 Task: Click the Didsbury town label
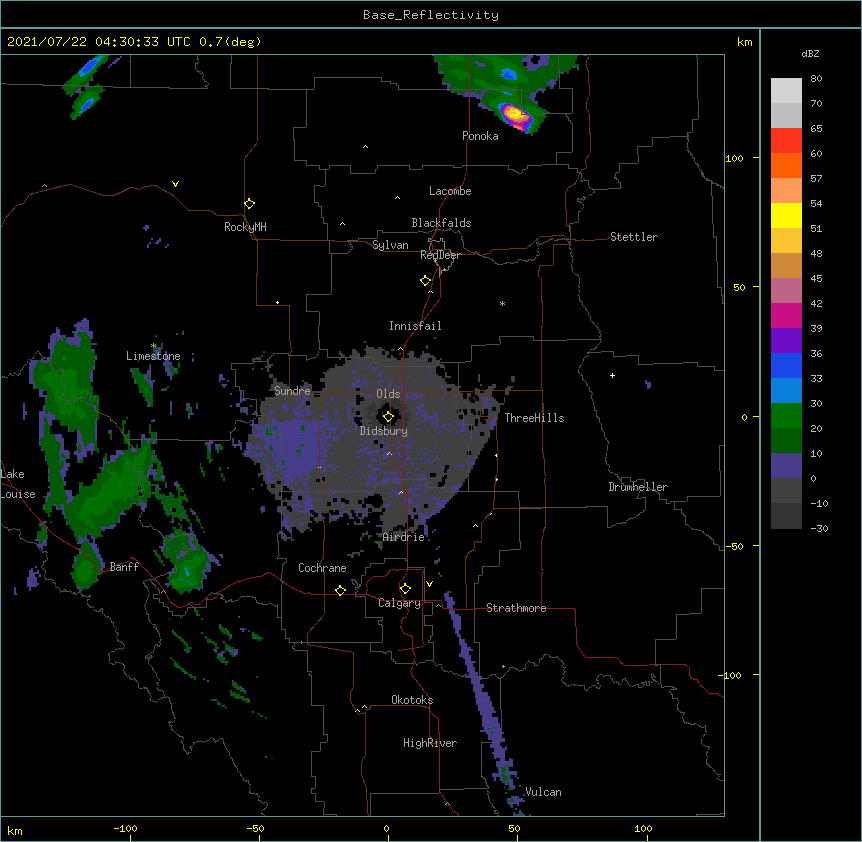pyautogui.click(x=384, y=431)
